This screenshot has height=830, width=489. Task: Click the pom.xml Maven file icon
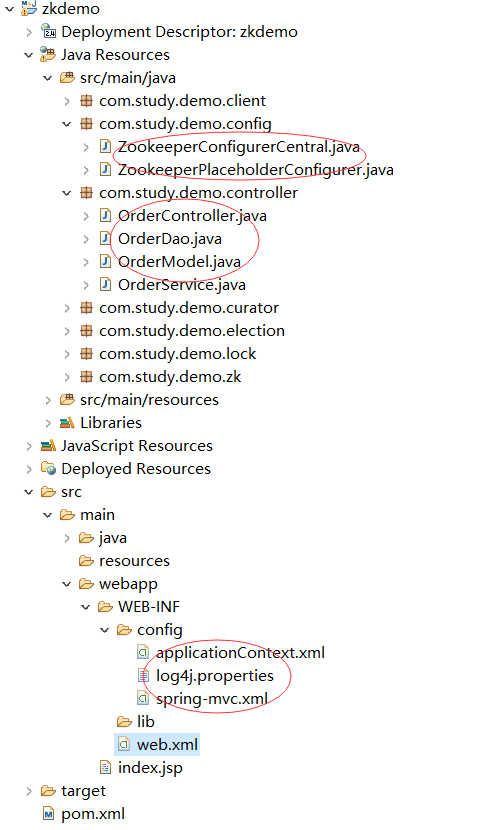coord(48,814)
